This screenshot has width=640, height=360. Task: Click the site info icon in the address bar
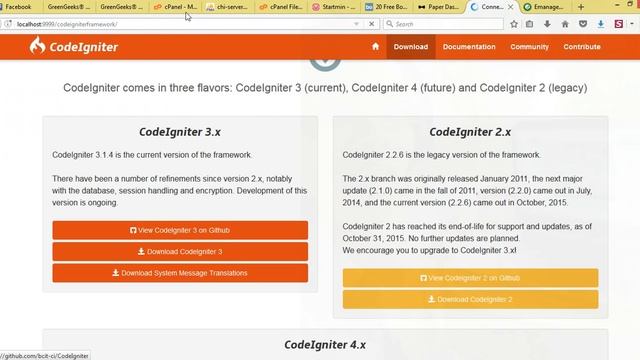(8, 24)
